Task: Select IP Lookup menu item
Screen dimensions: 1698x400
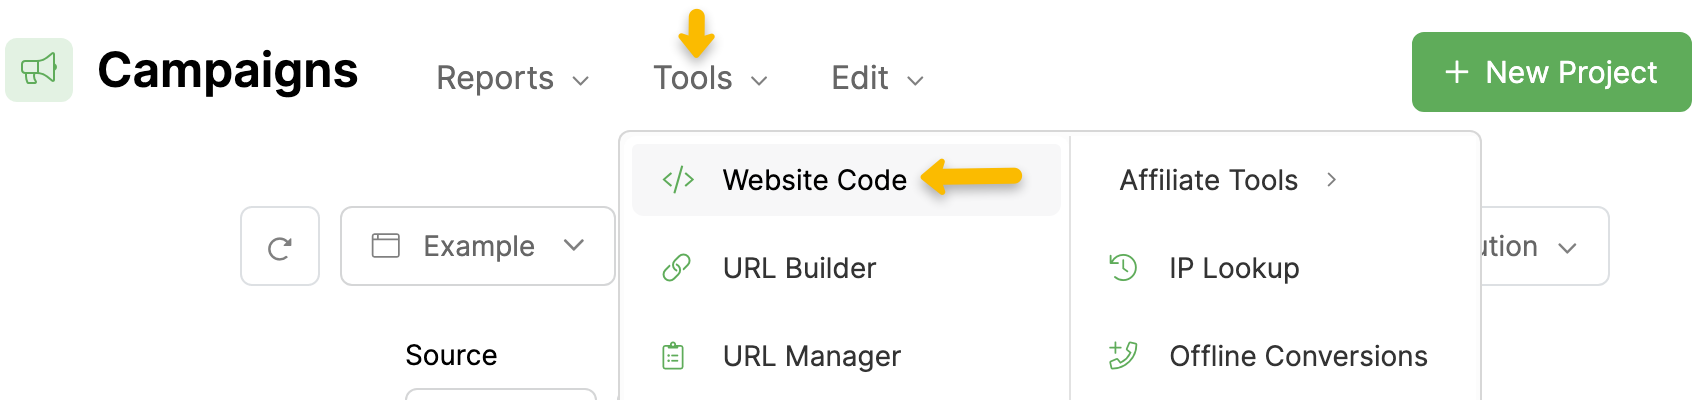Action: click(1234, 268)
